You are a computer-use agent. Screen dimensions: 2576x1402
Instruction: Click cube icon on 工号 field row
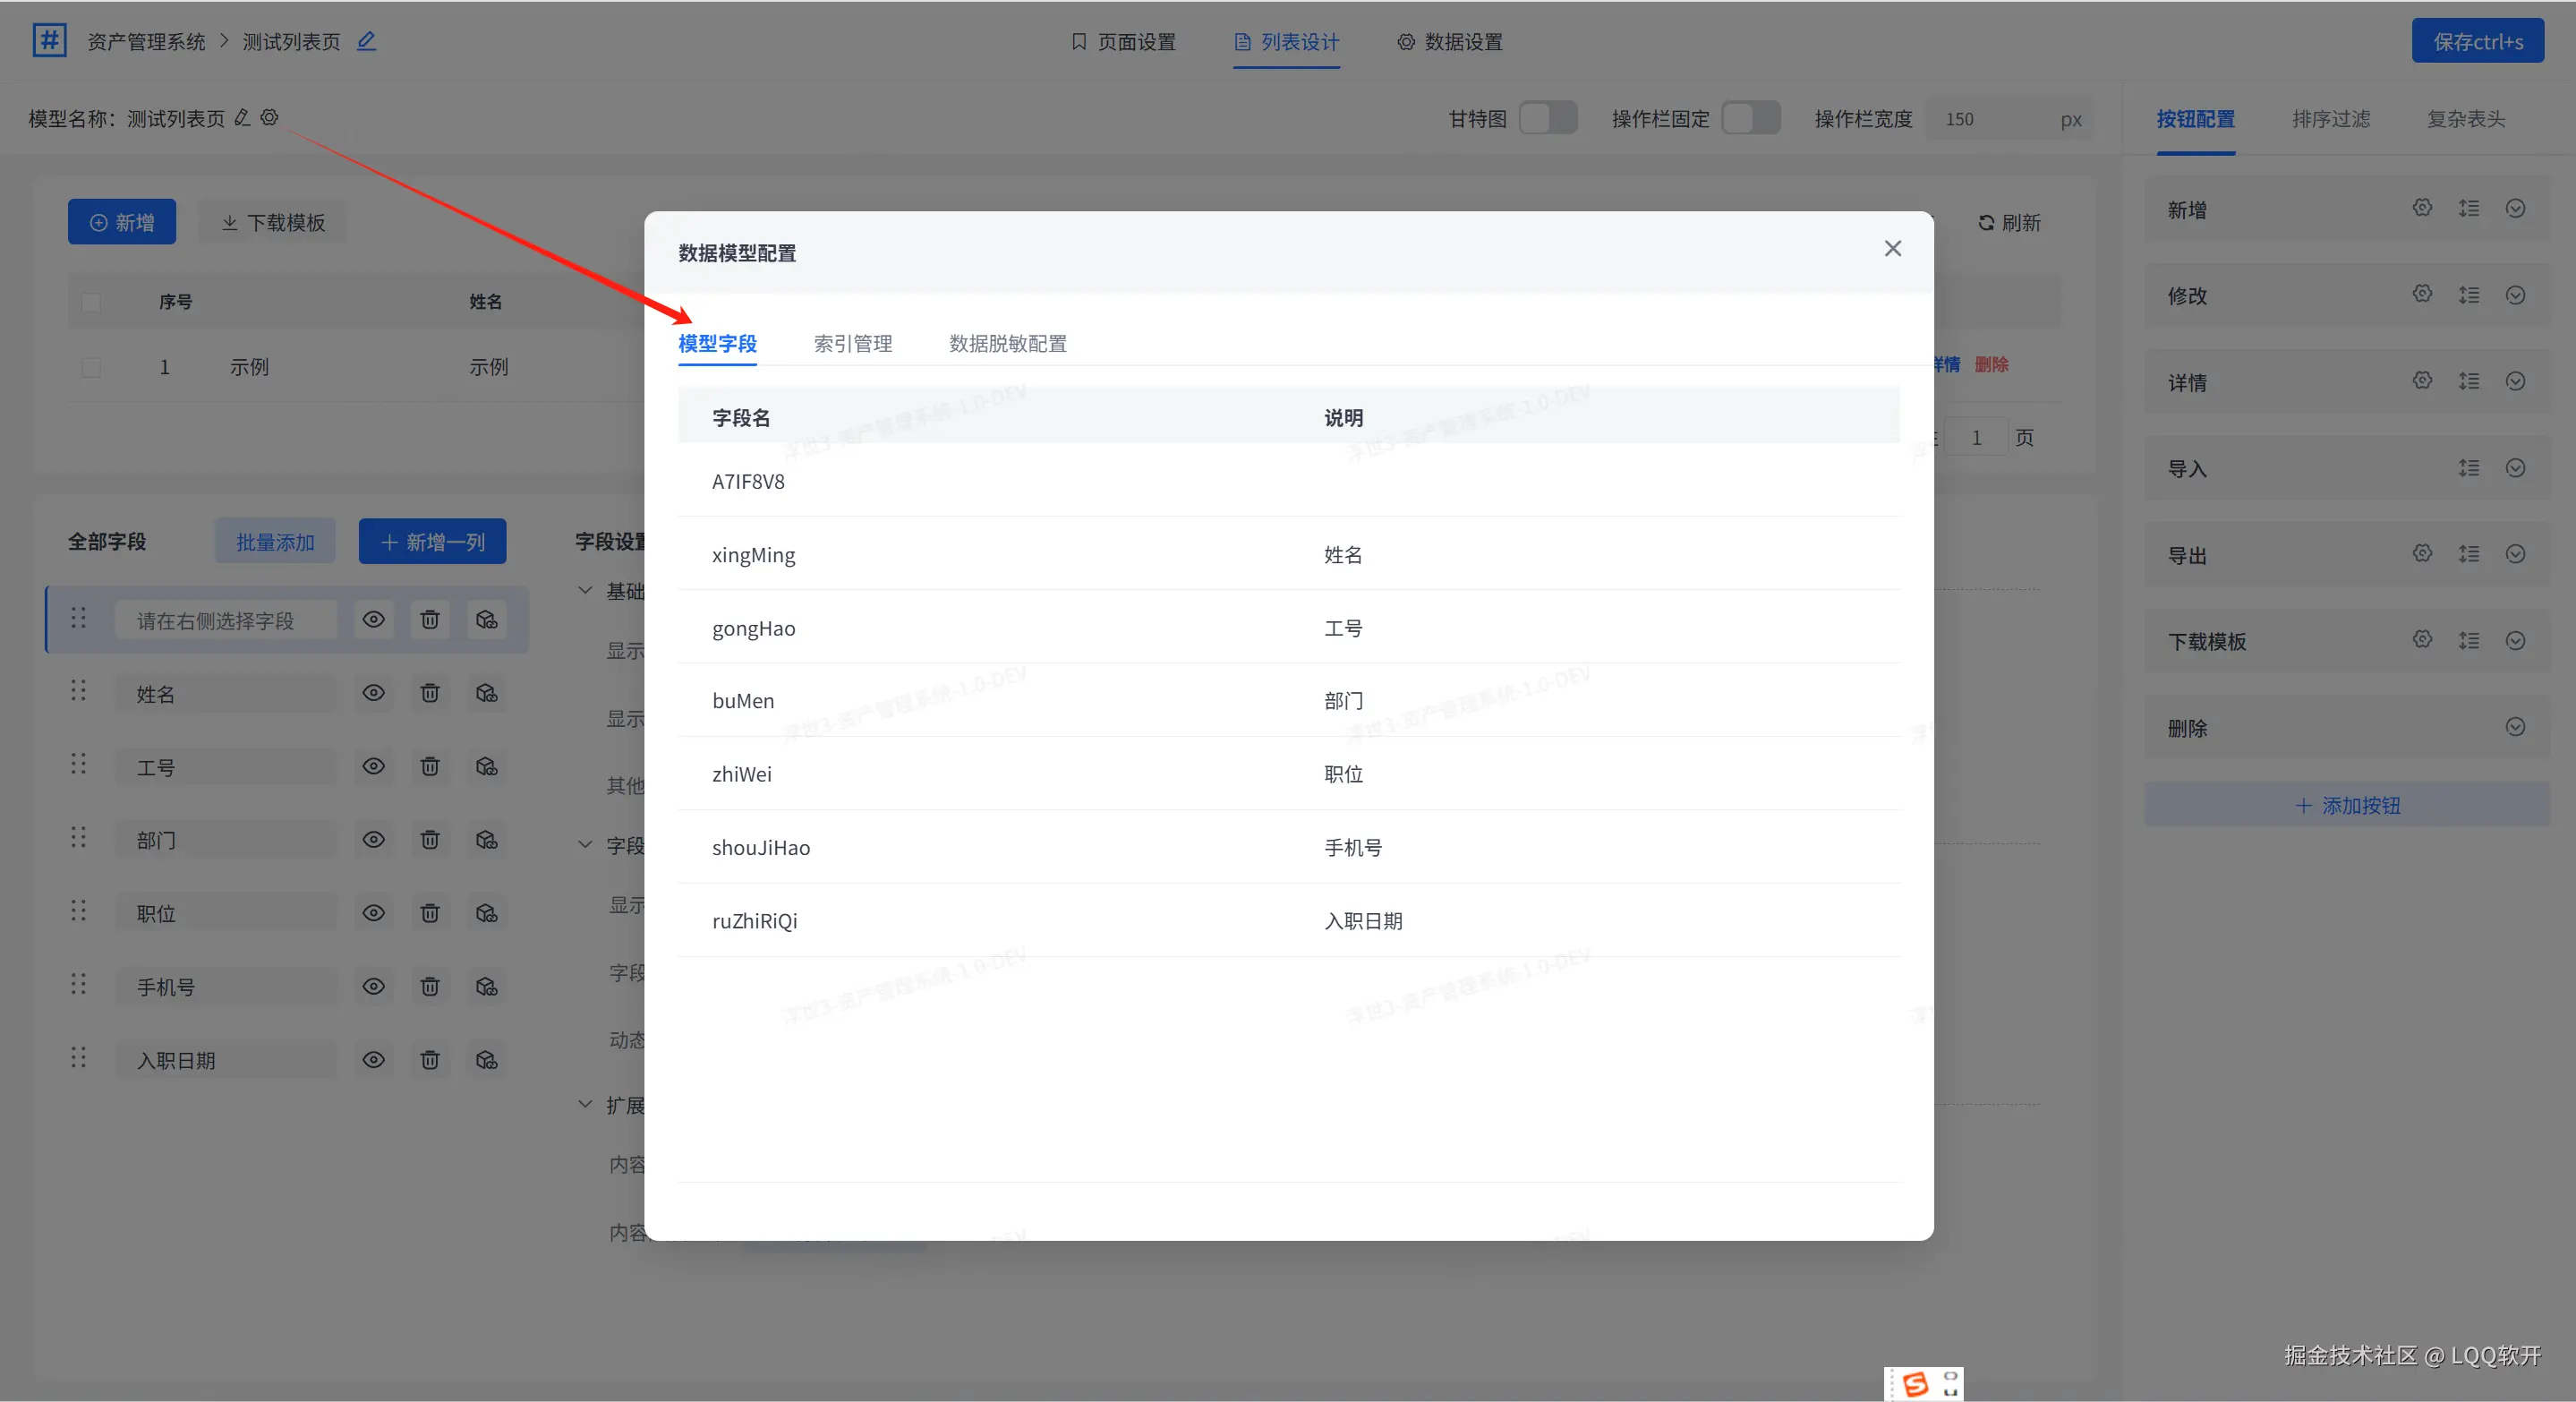487,767
